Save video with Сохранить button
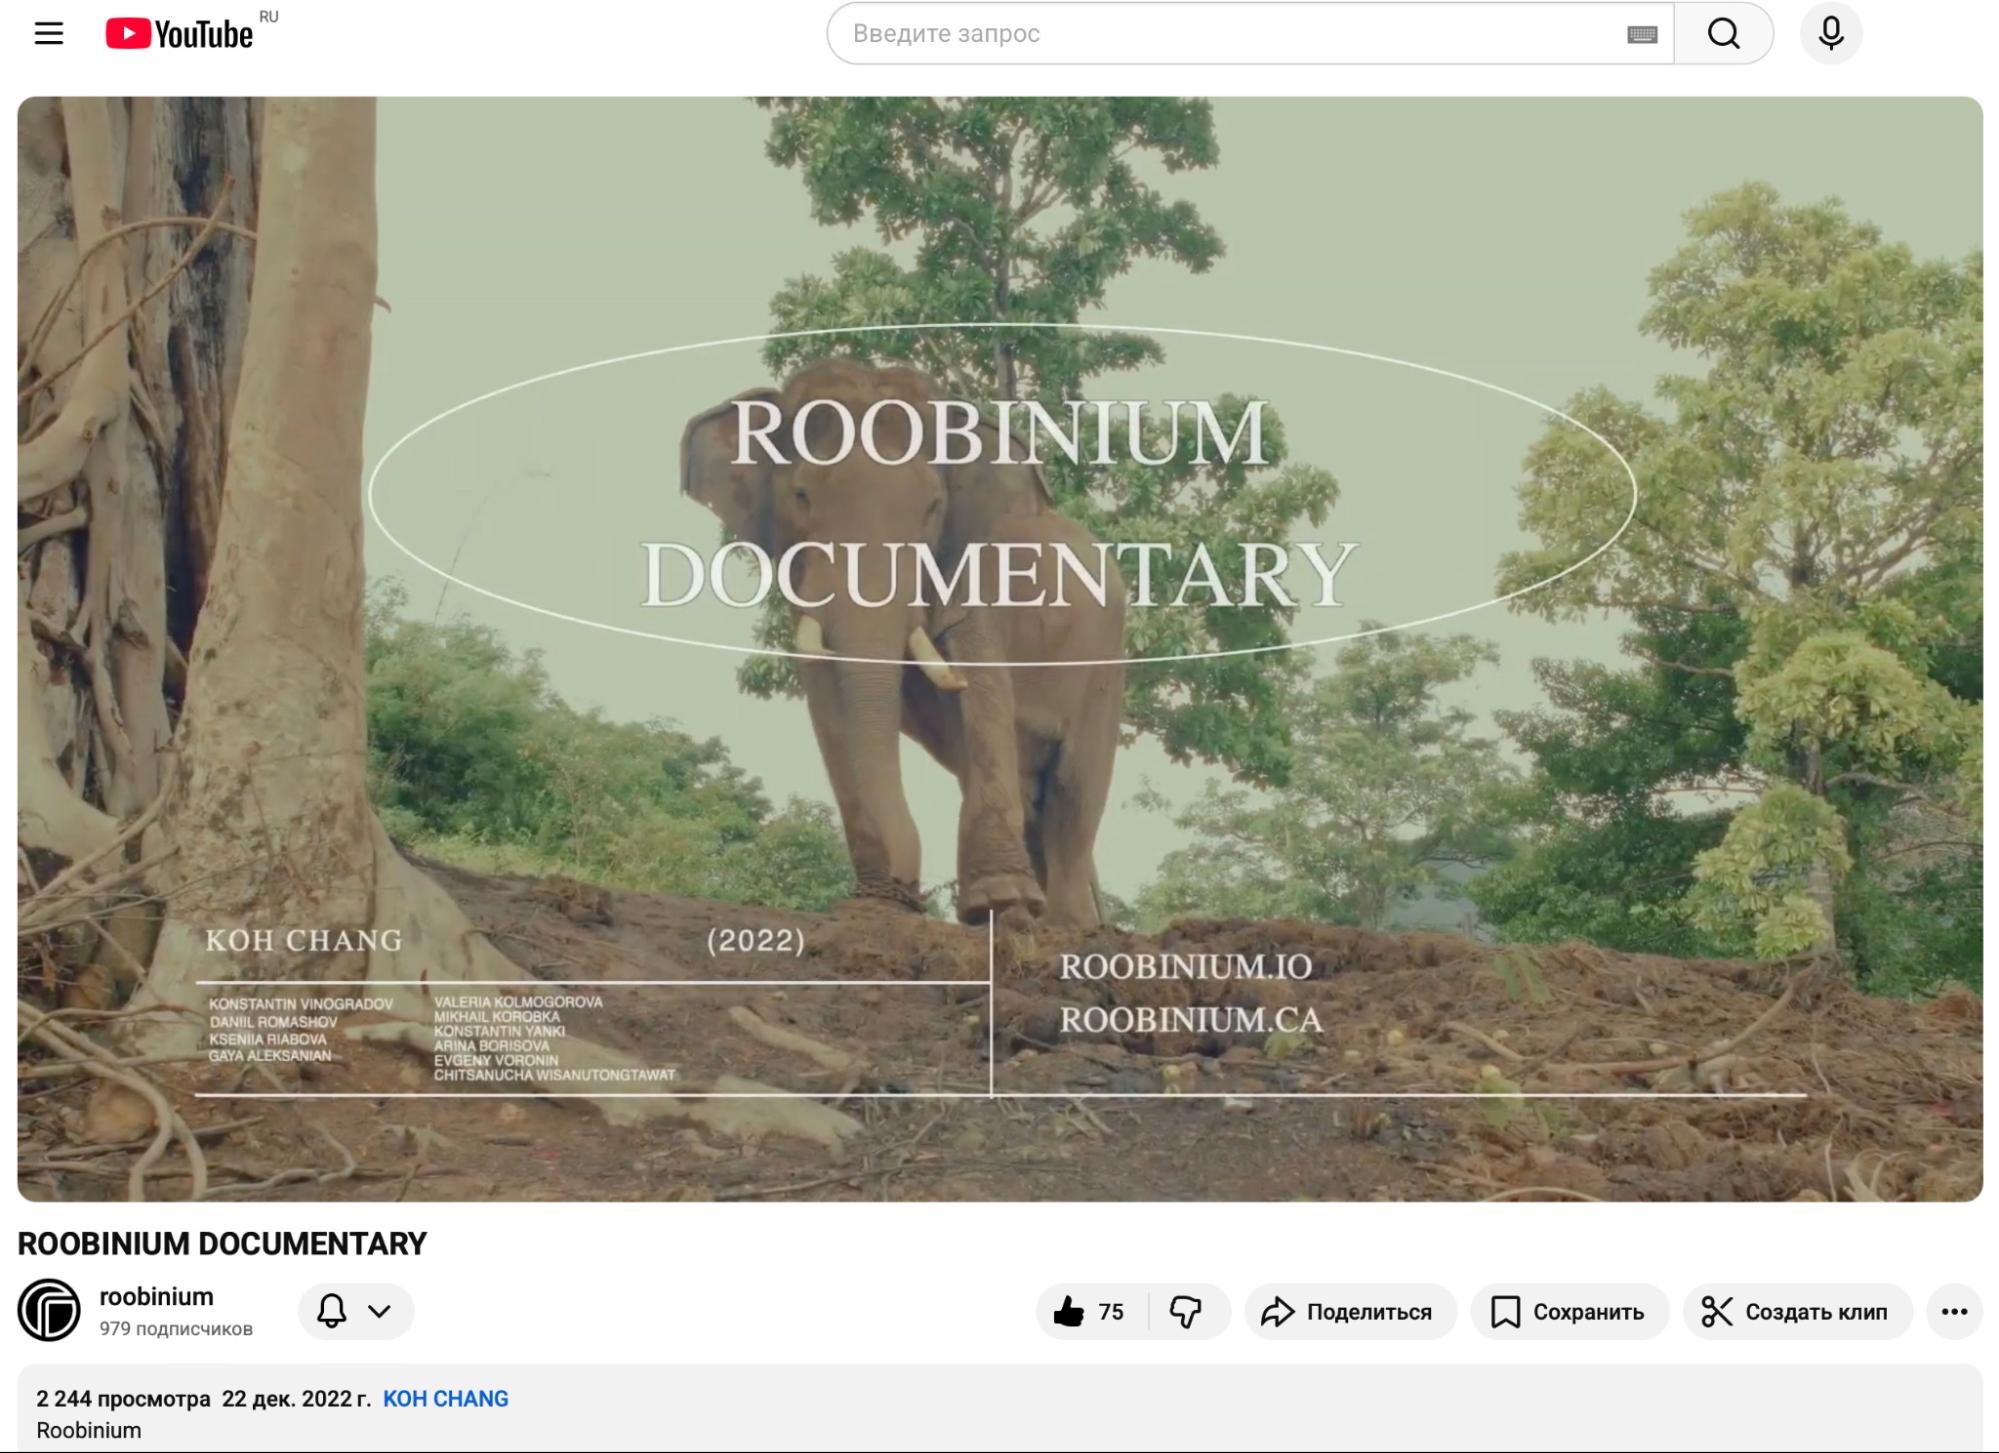 pyautogui.click(x=1568, y=1311)
